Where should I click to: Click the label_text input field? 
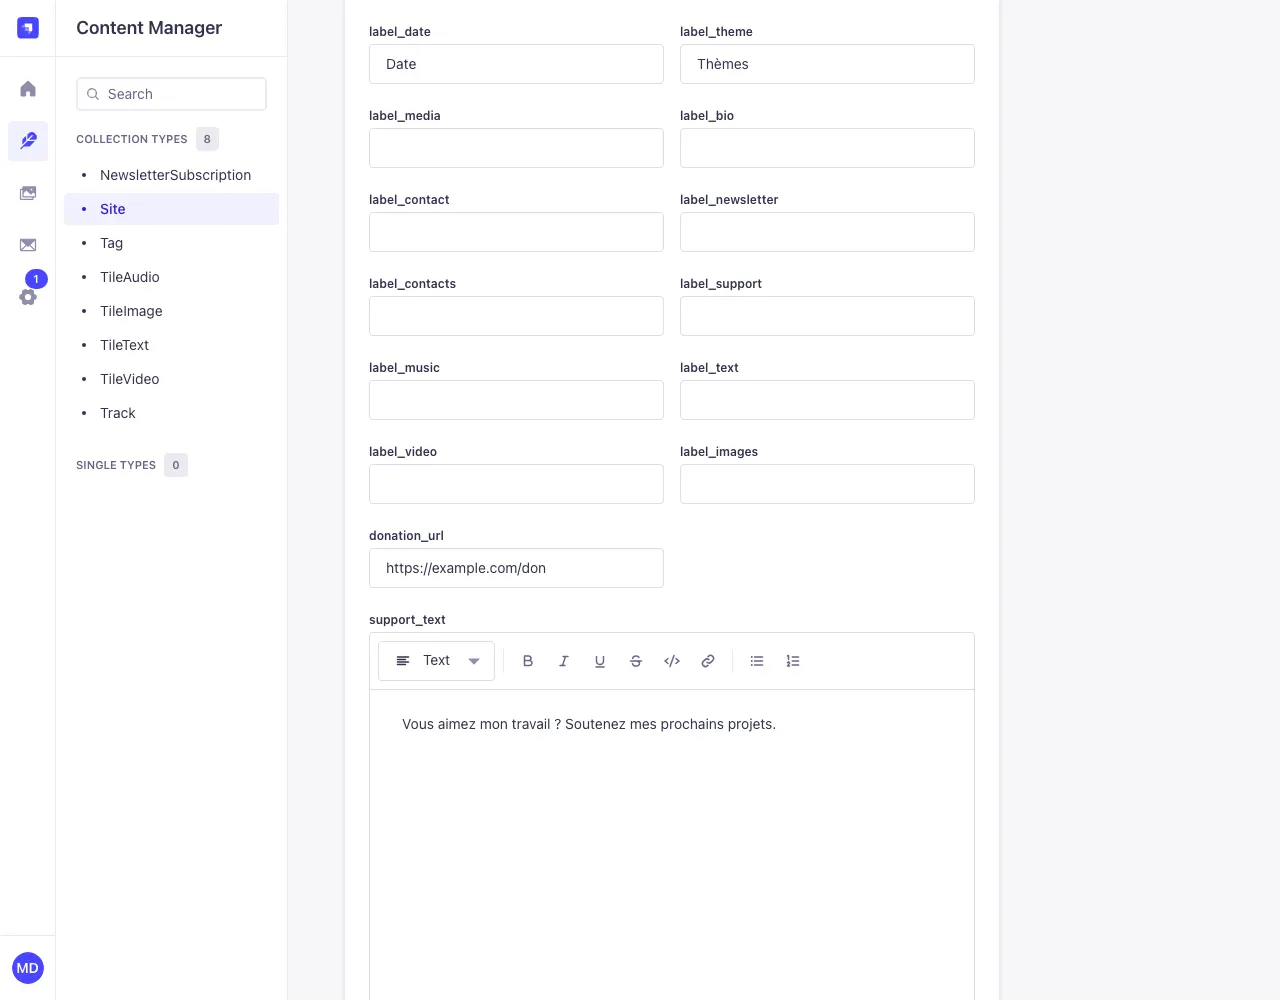pyautogui.click(x=827, y=400)
